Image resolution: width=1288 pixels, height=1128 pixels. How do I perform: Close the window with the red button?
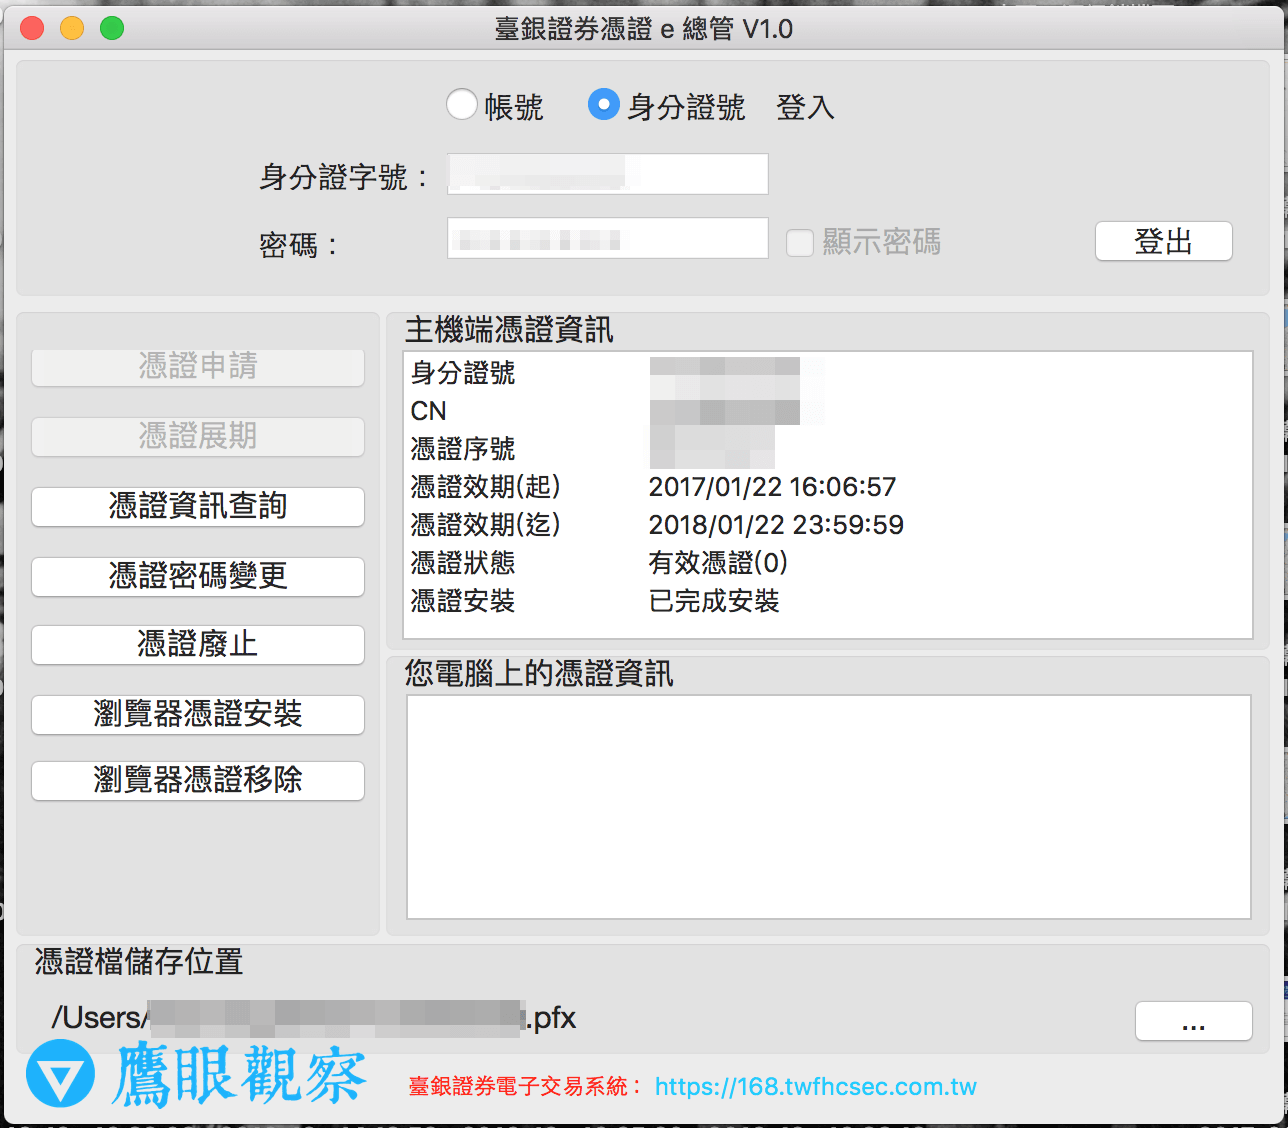(32, 28)
